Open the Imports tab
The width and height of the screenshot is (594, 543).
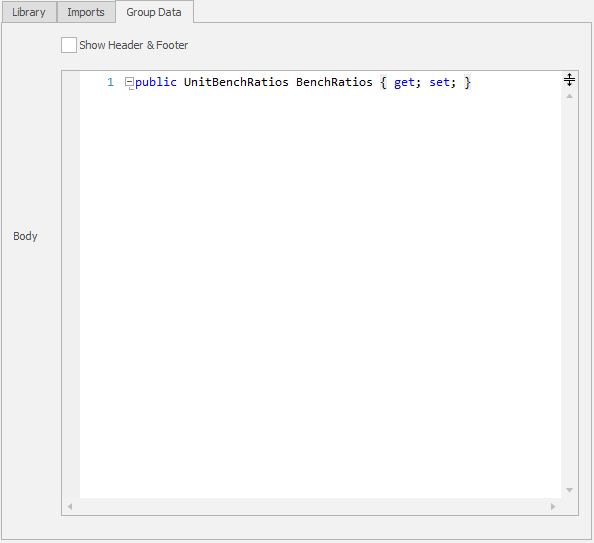click(x=86, y=12)
